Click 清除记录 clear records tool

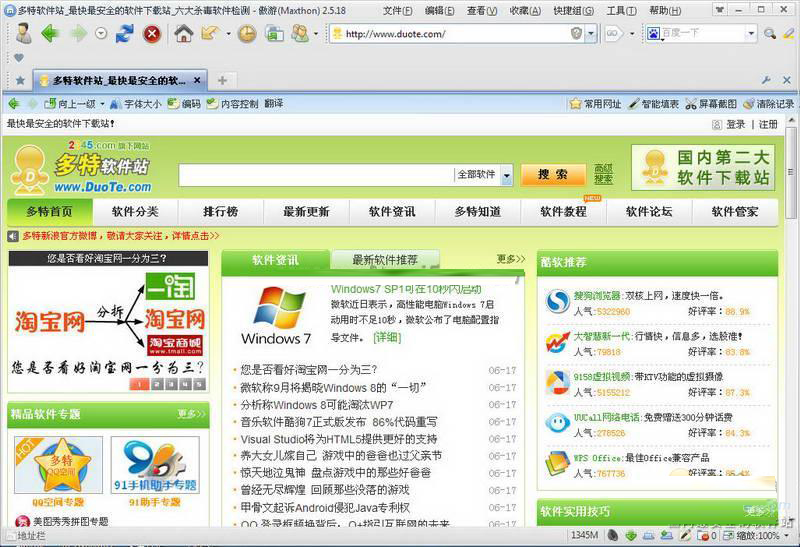(x=768, y=104)
